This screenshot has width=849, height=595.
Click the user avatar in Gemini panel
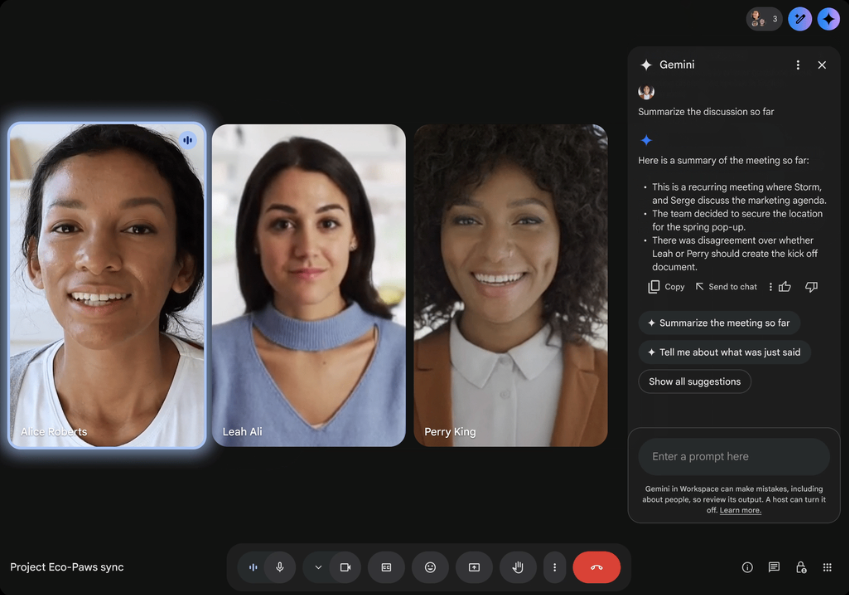[x=646, y=92]
